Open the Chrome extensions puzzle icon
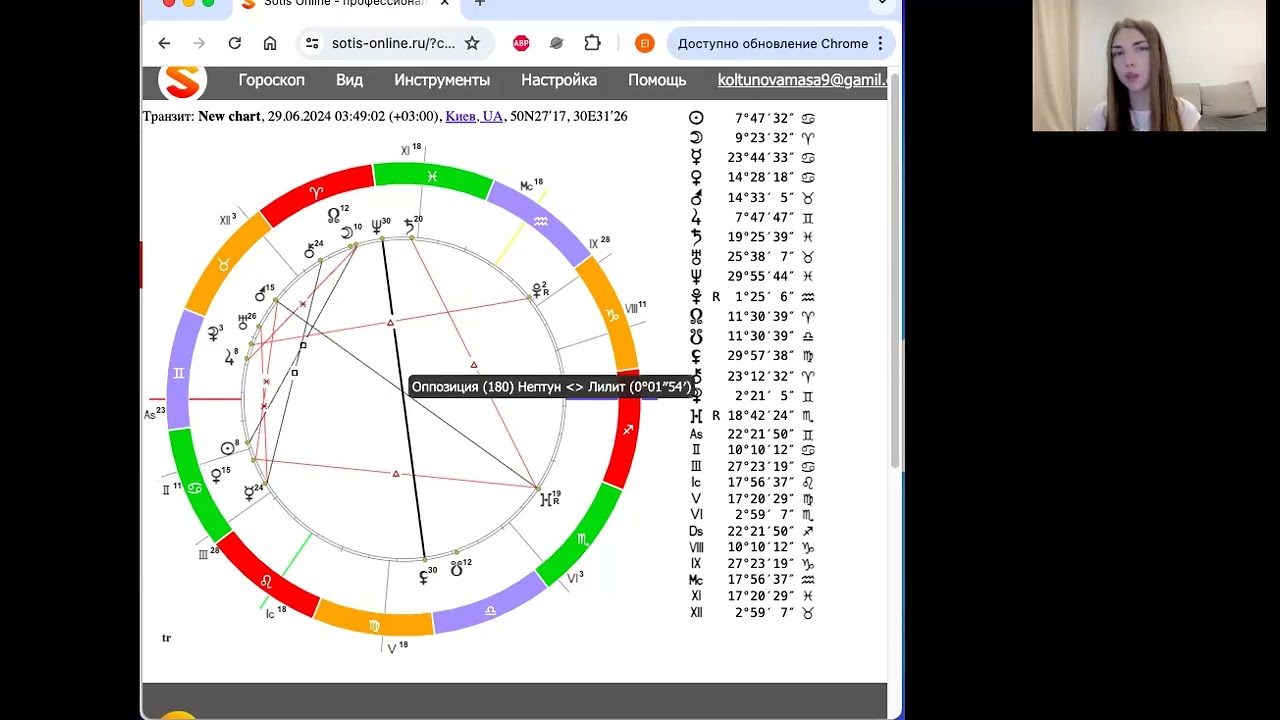1280x720 pixels. [x=592, y=43]
